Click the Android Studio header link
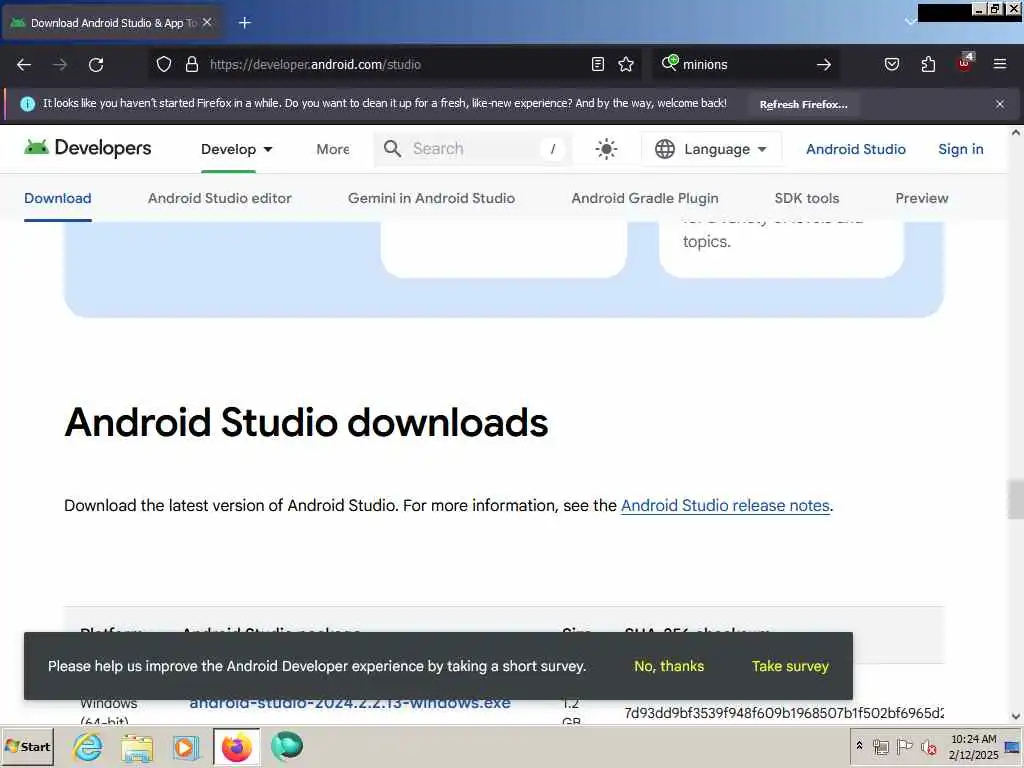The height and width of the screenshot is (768, 1024). (x=856, y=149)
